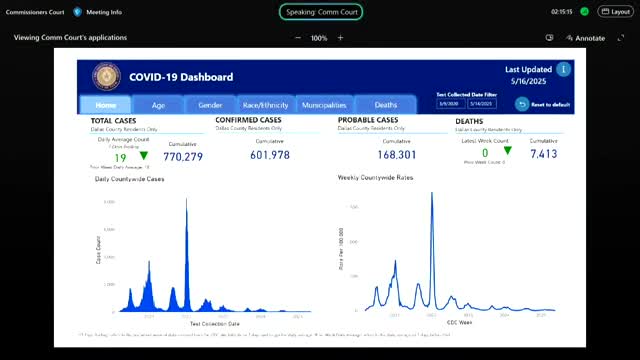Viewport: 640px width, 360px height.
Task: Zoom out with the minus button
Action: (298, 38)
